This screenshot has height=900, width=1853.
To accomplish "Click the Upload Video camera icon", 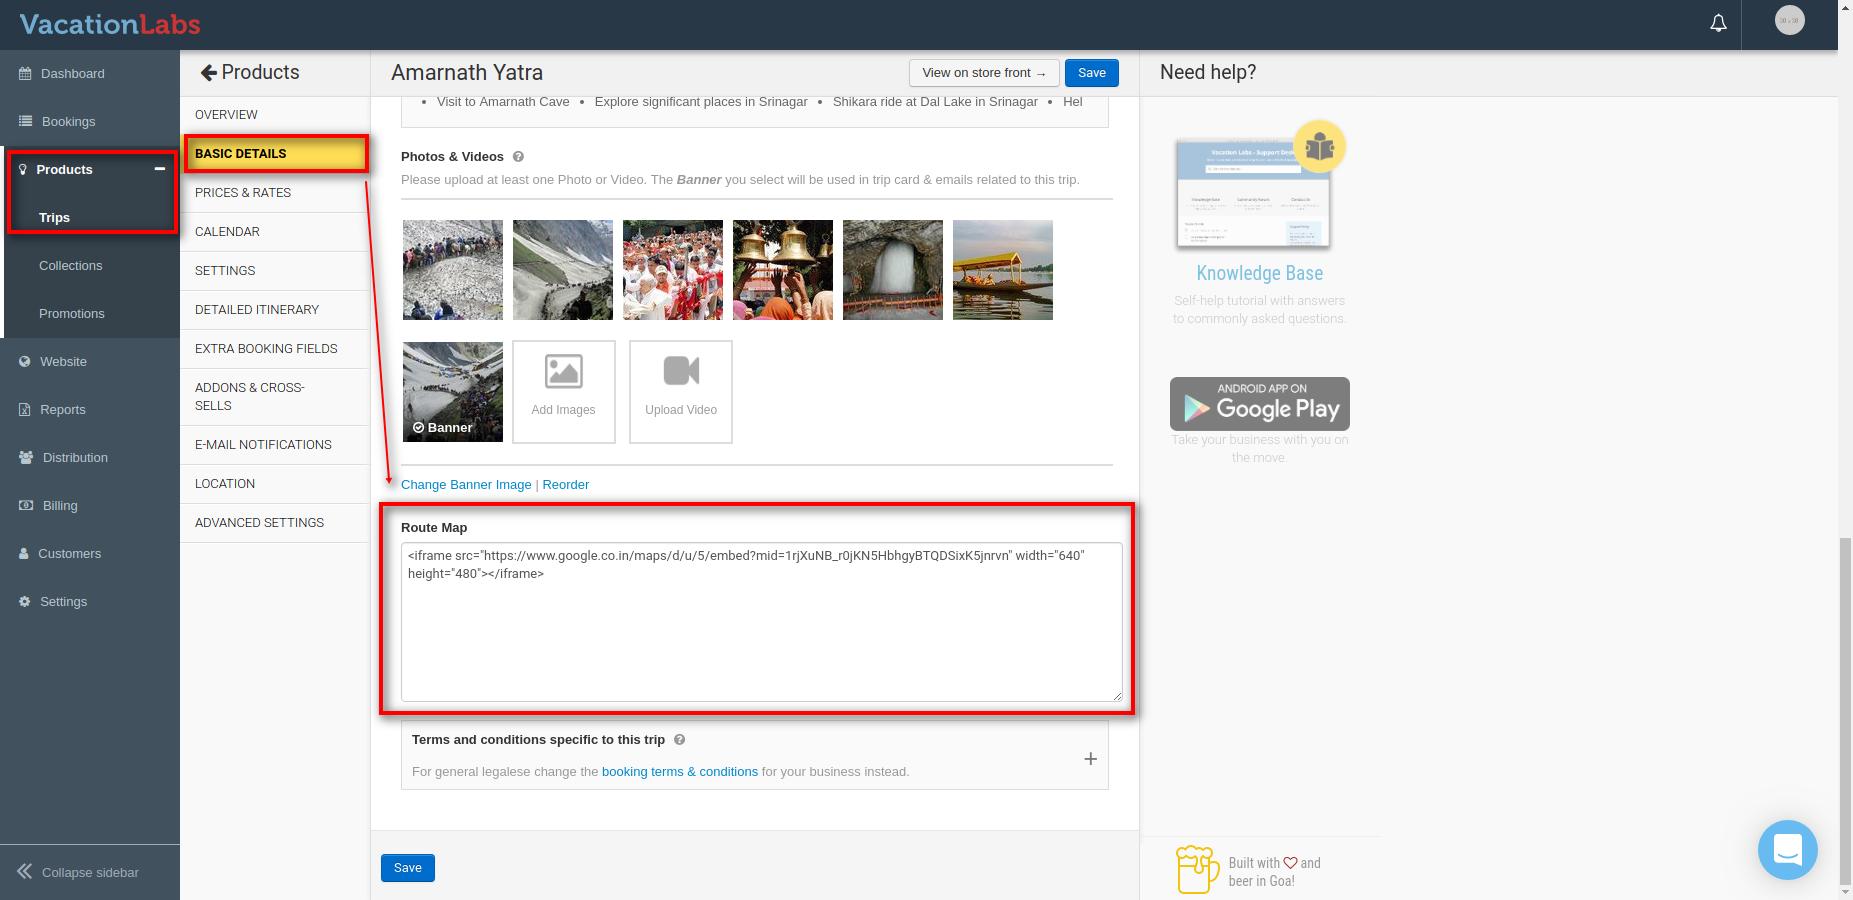I will (681, 372).
